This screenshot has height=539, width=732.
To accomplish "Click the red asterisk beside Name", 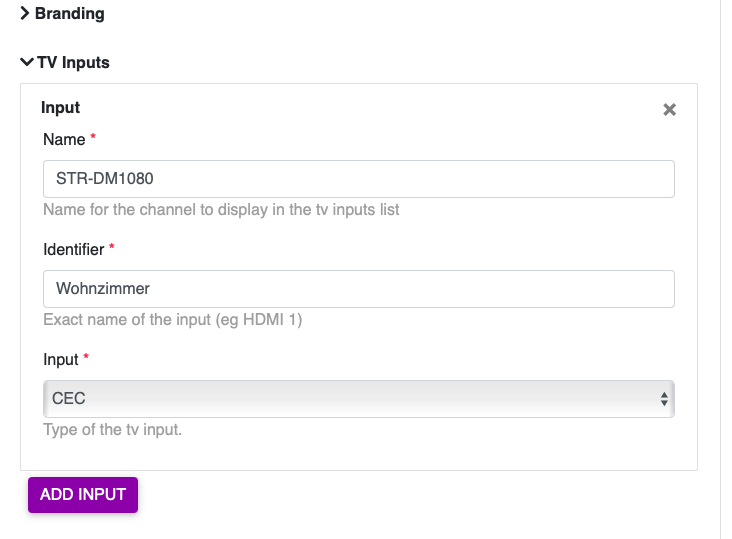I will (94, 138).
